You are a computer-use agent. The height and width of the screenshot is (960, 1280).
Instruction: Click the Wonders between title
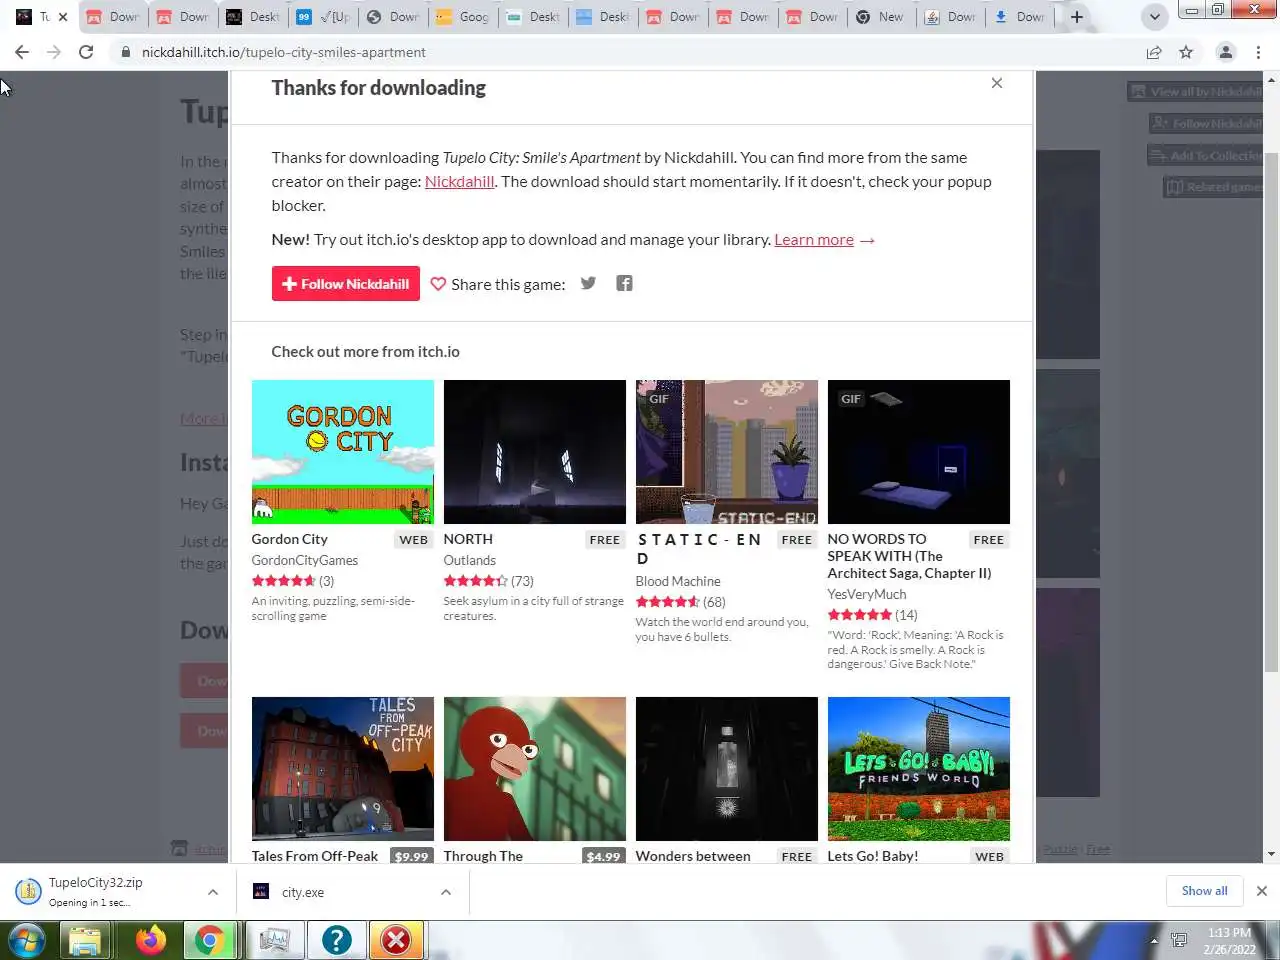click(693, 856)
